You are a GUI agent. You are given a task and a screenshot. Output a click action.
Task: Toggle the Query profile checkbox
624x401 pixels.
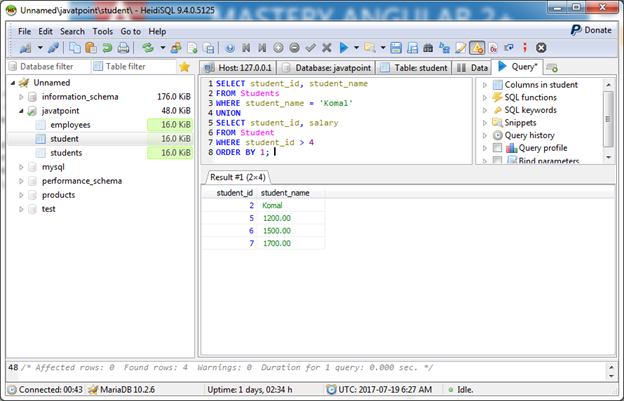[x=497, y=148]
